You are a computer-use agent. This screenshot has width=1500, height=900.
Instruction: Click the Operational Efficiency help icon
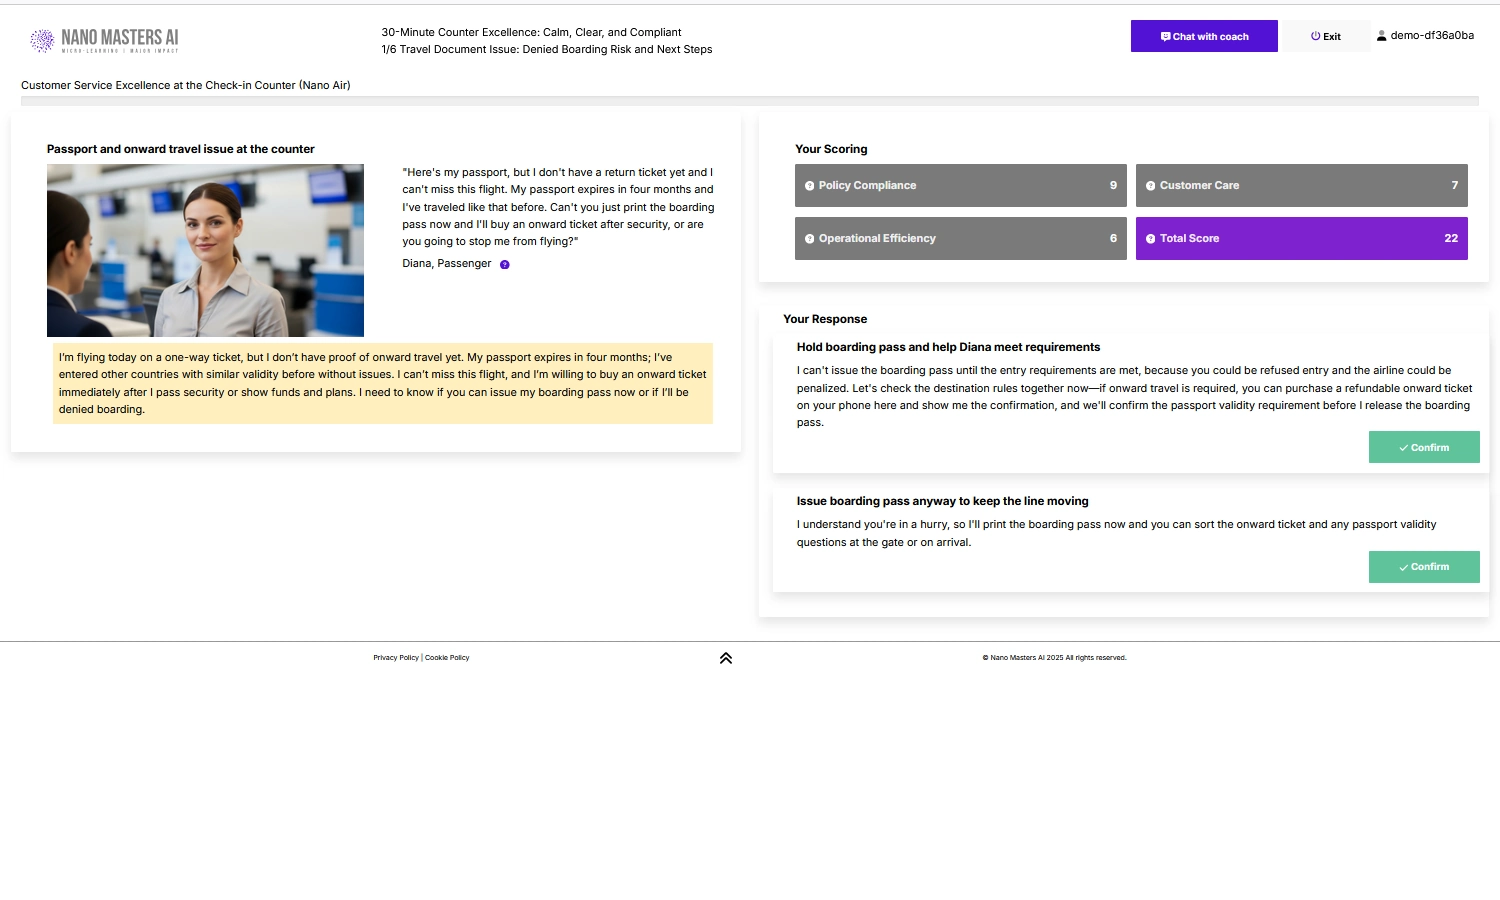click(809, 238)
